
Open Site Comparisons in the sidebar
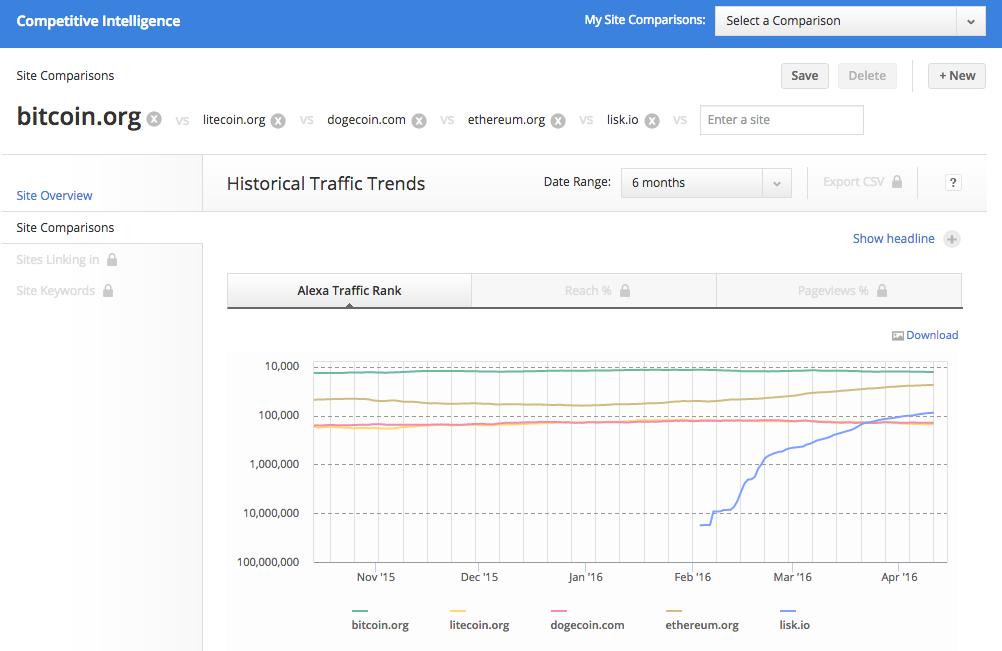65,227
